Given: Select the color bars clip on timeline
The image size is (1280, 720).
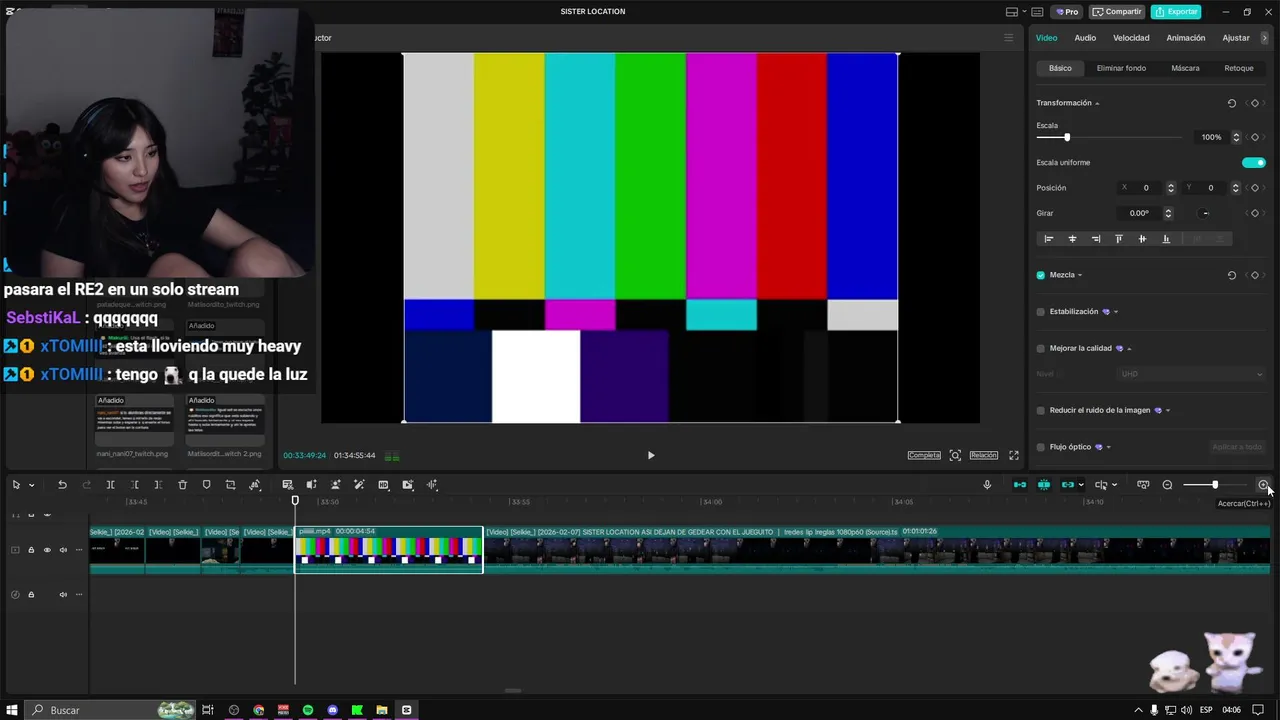Looking at the screenshot, I should [388, 550].
